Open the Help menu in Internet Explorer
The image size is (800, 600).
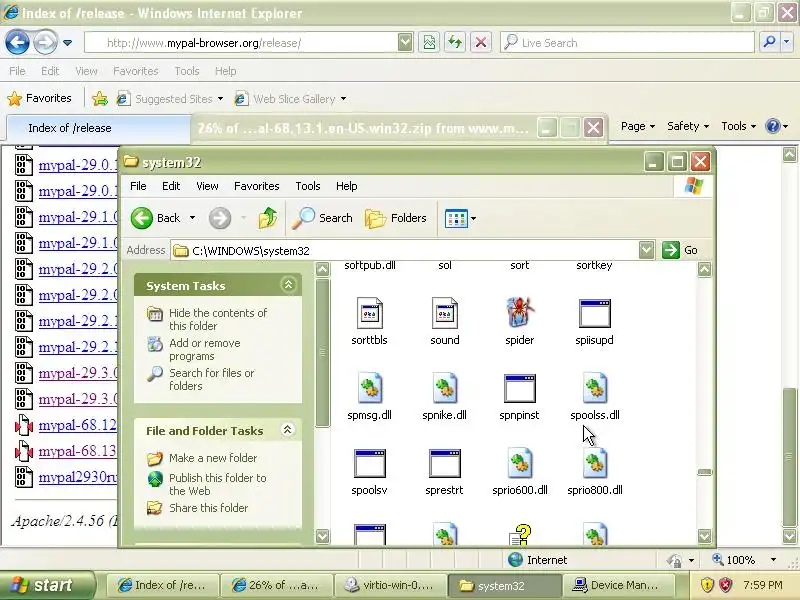225,71
